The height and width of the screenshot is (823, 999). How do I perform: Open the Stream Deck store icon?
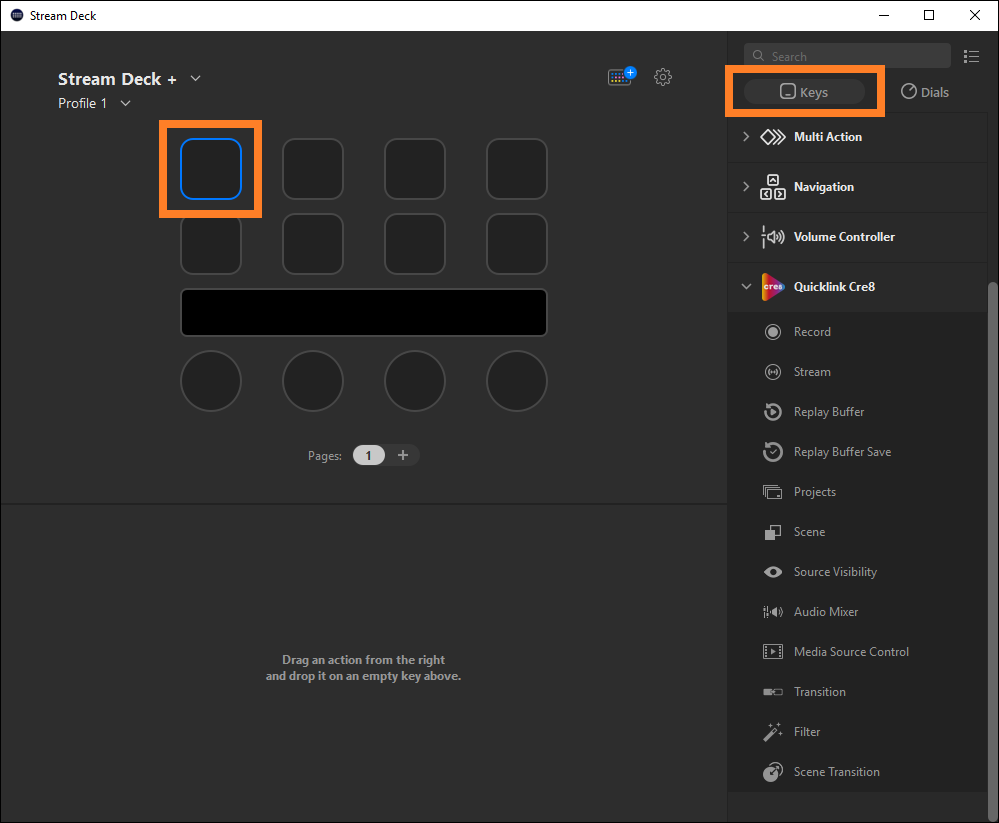tap(621, 77)
